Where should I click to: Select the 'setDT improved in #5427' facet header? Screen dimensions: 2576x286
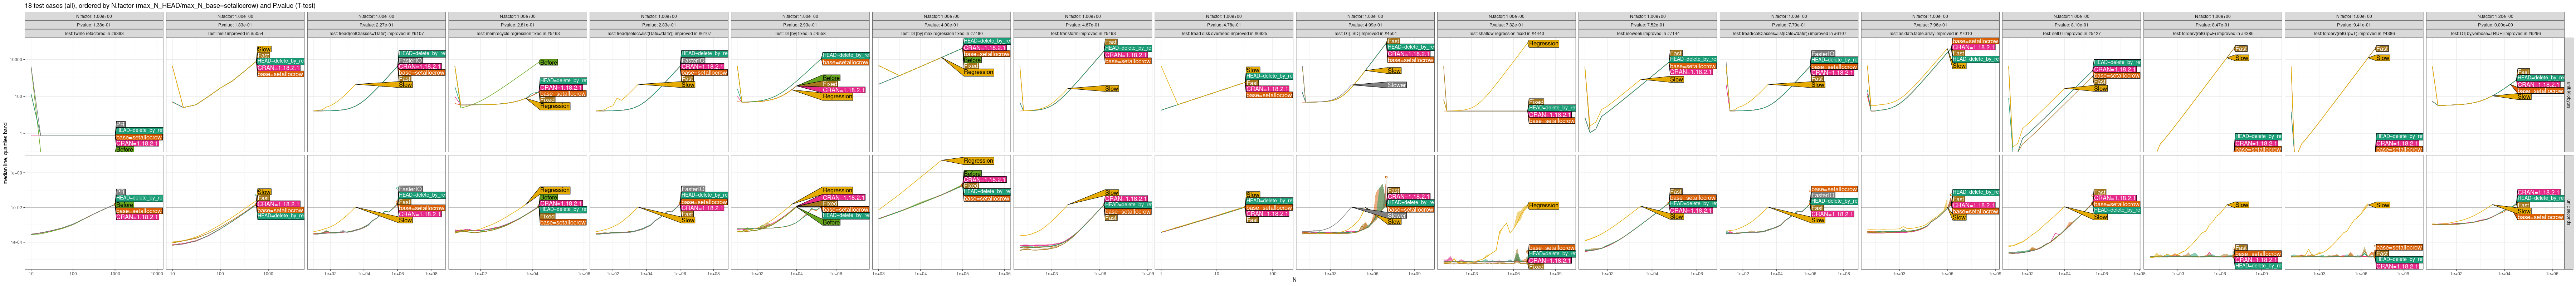click(x=2070, y=33)
